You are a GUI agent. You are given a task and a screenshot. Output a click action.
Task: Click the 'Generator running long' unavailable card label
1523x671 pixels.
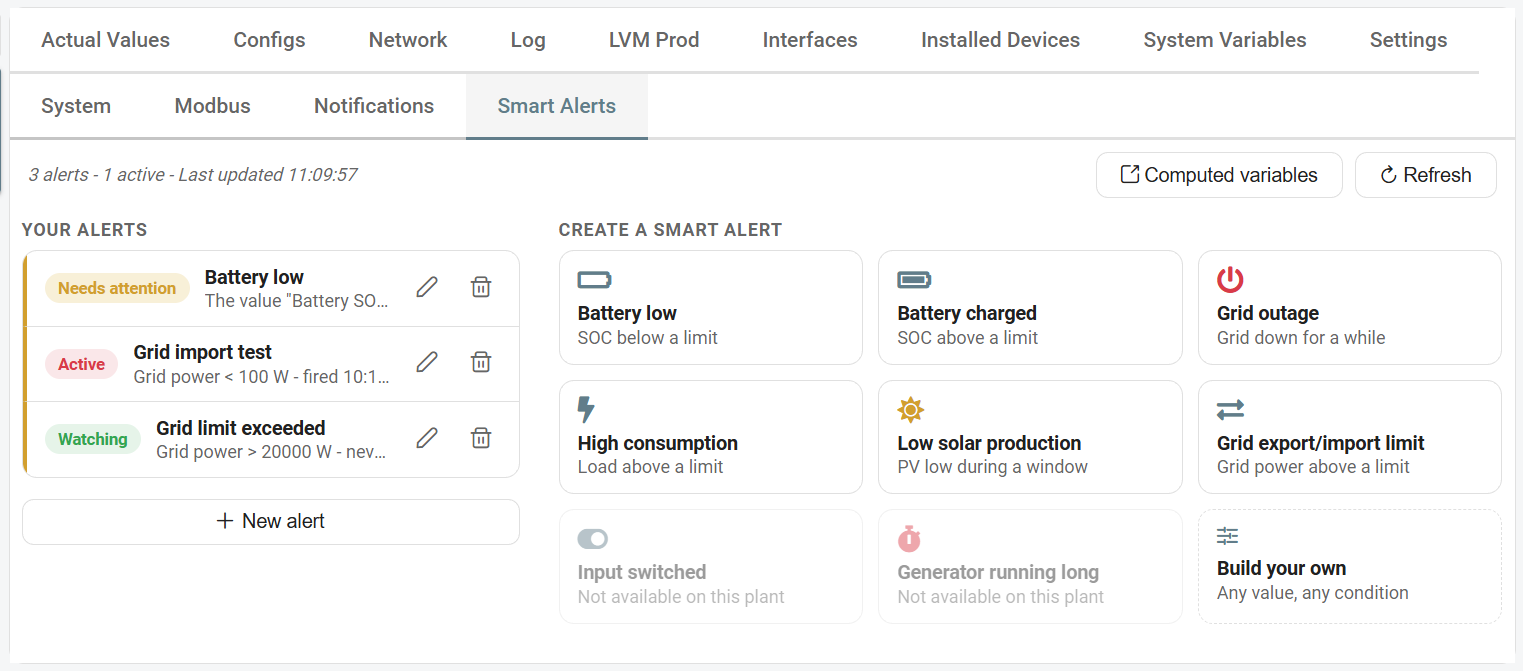(x=998, y=572)
